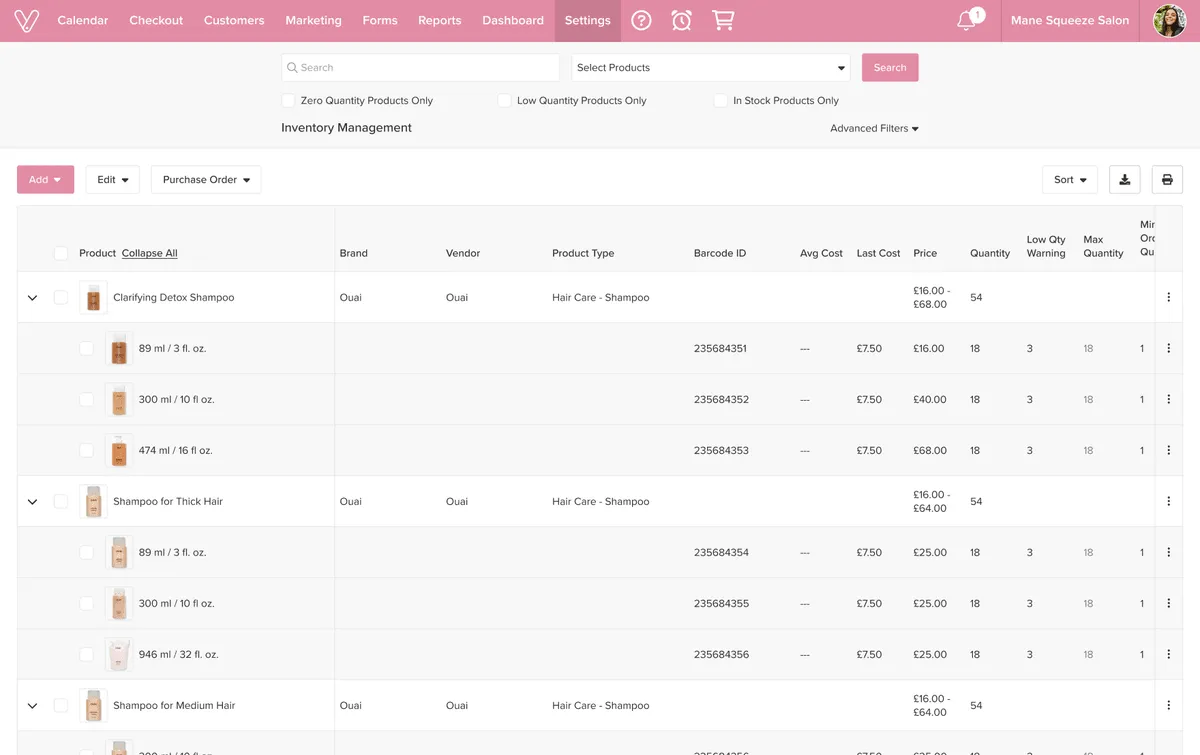Click the alarm clock icon
The image size is (1200, 755).
click(681, 21)
